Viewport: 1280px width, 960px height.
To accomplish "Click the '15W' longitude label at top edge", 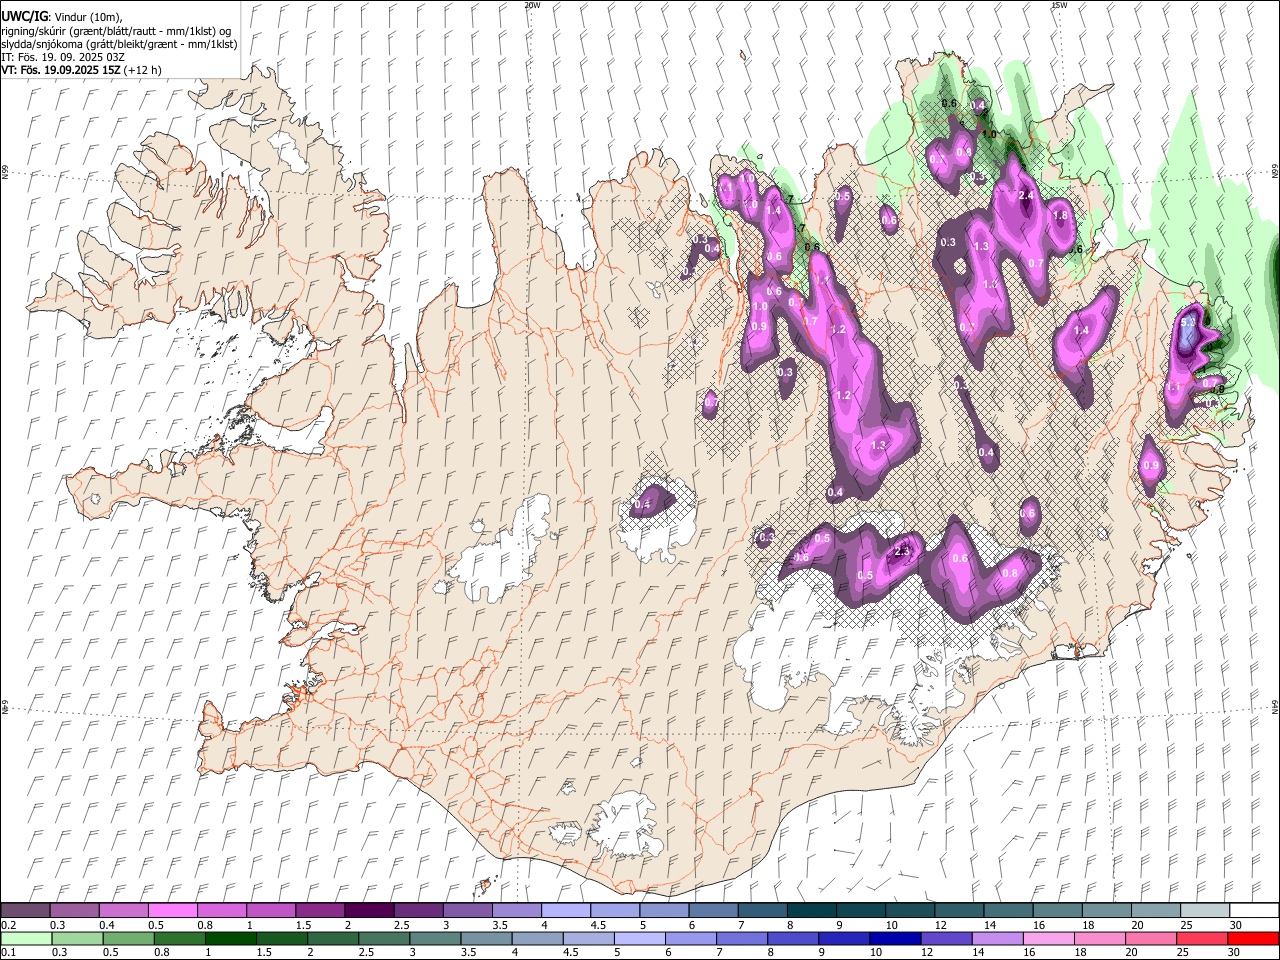I will coord(1059,5).
